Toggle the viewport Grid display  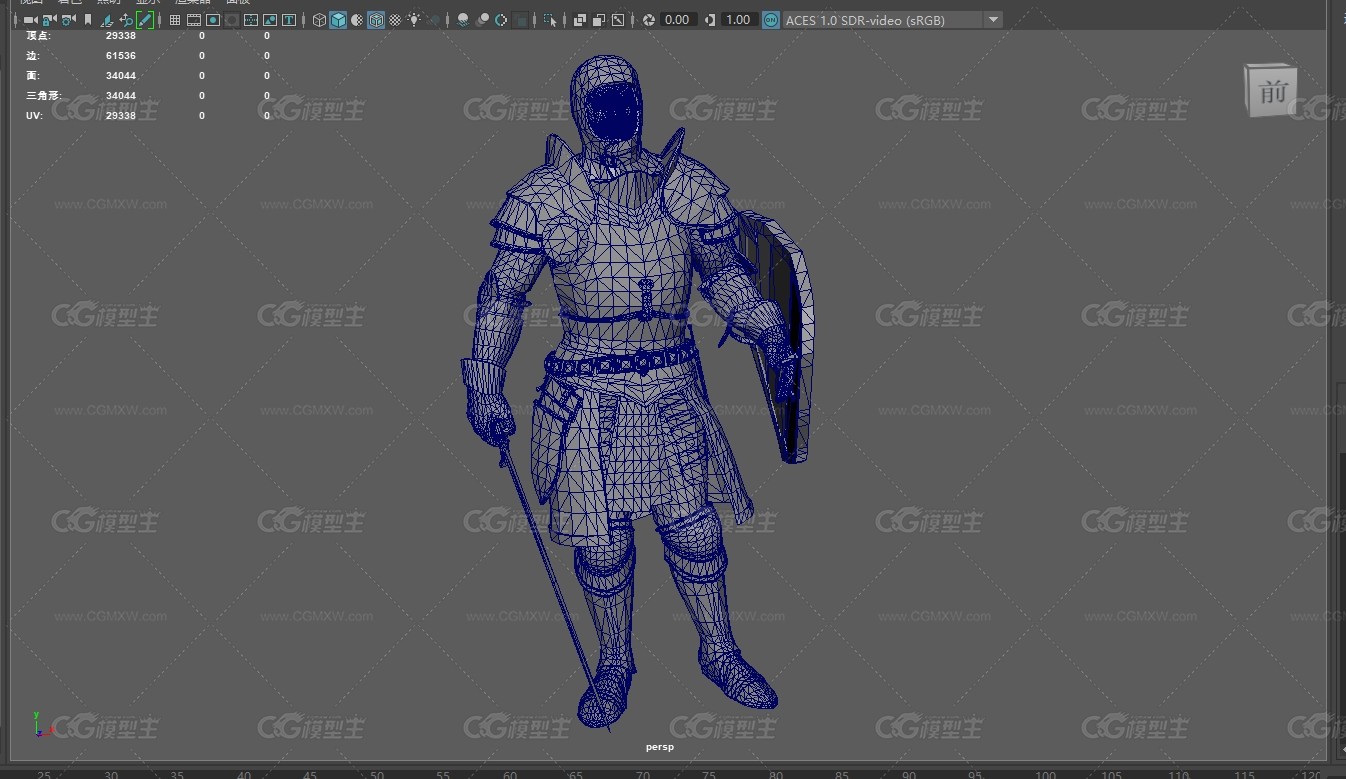click(x=175, y=20)
